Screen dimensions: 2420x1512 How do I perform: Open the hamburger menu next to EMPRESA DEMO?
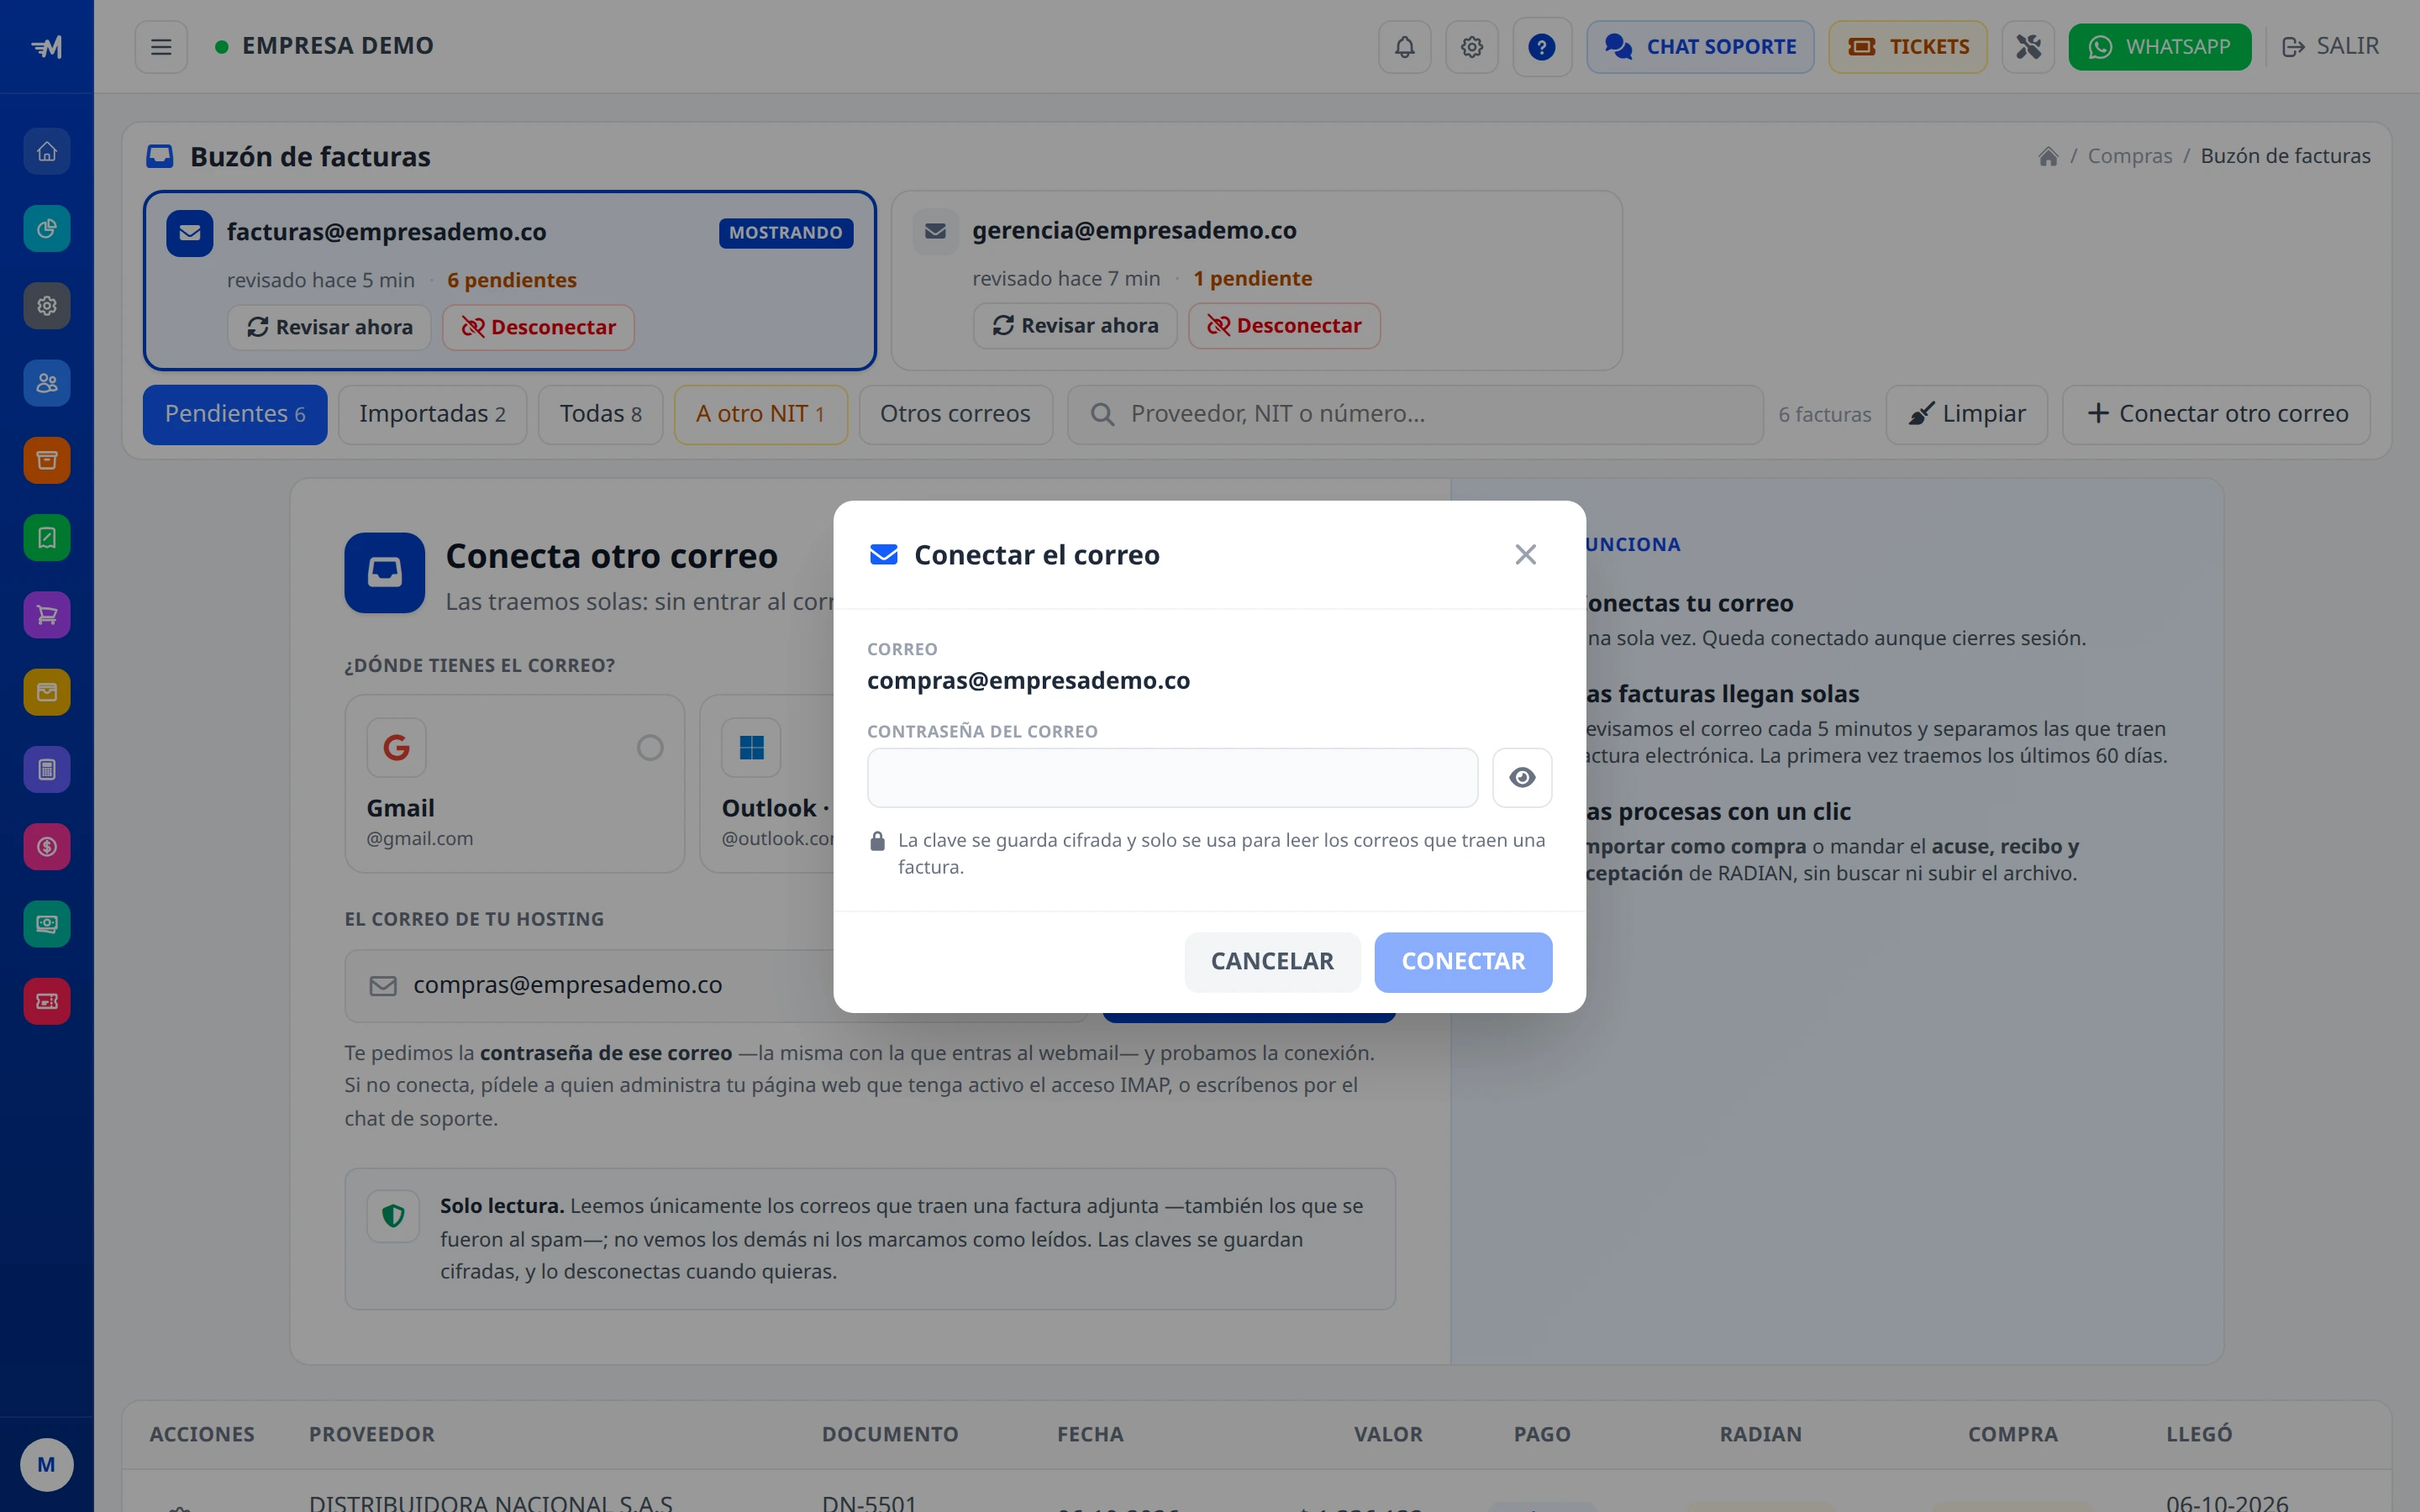[161, 47]
